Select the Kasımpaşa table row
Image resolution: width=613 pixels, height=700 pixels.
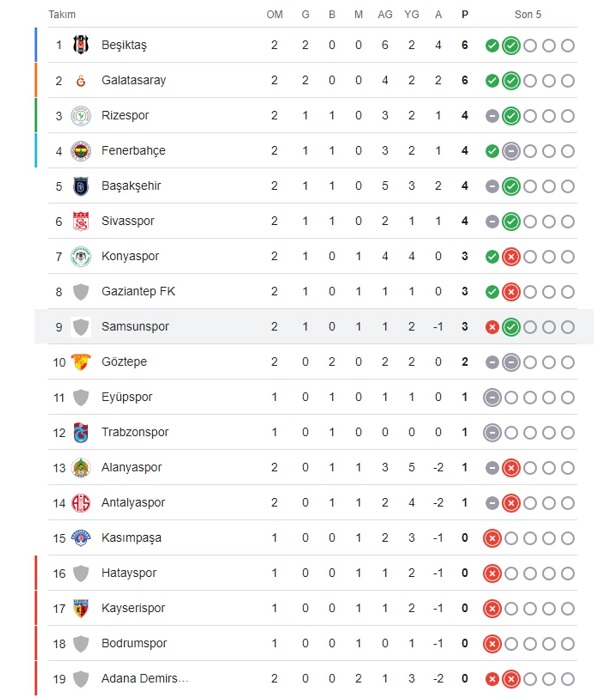tap(313, 538)
